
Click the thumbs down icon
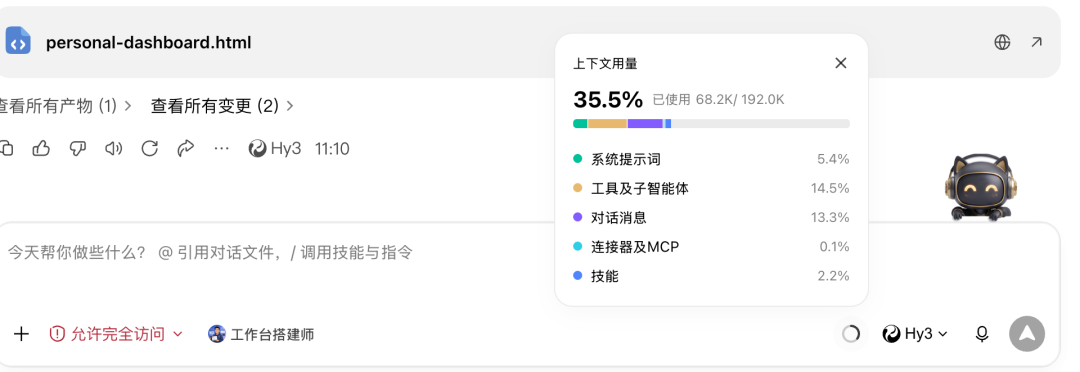78,148
